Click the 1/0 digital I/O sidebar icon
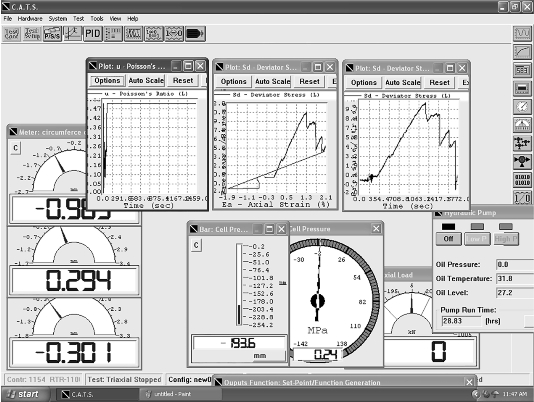Viewport: 534px width, 402px height. tap(522, 198)
